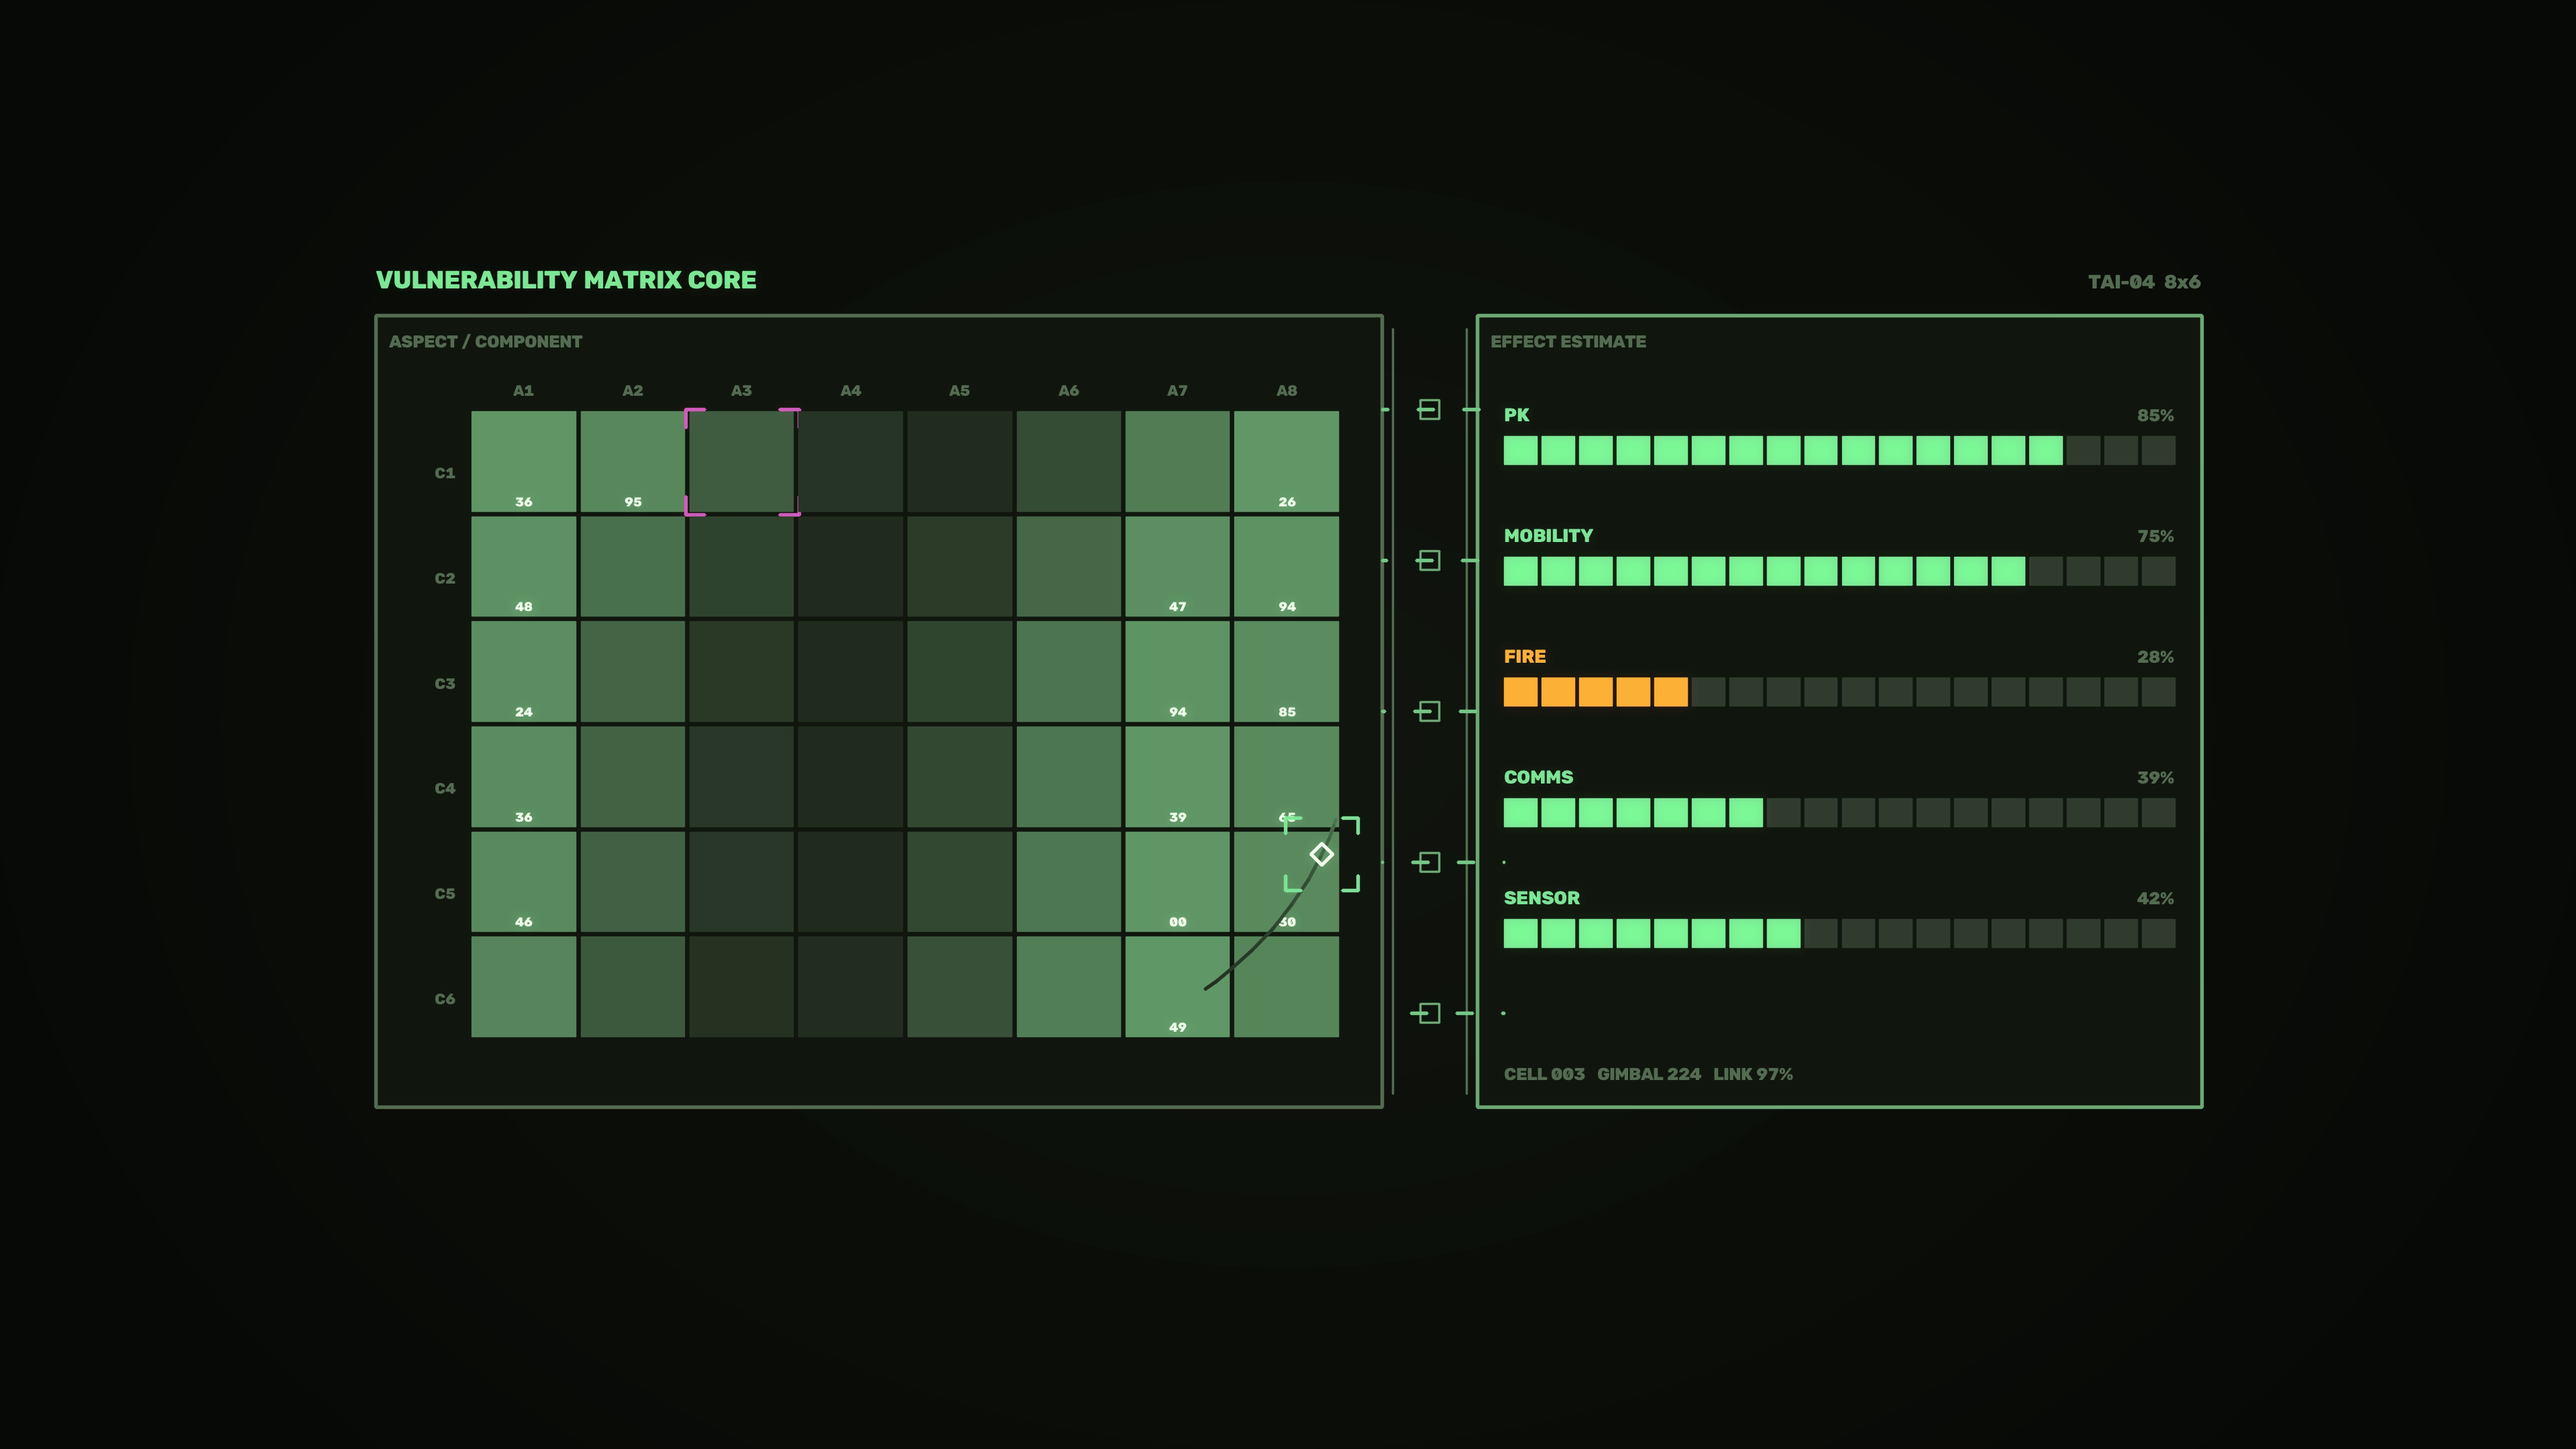Select row C3 cell showing 94
2576x1449 pixels.
1177,672
